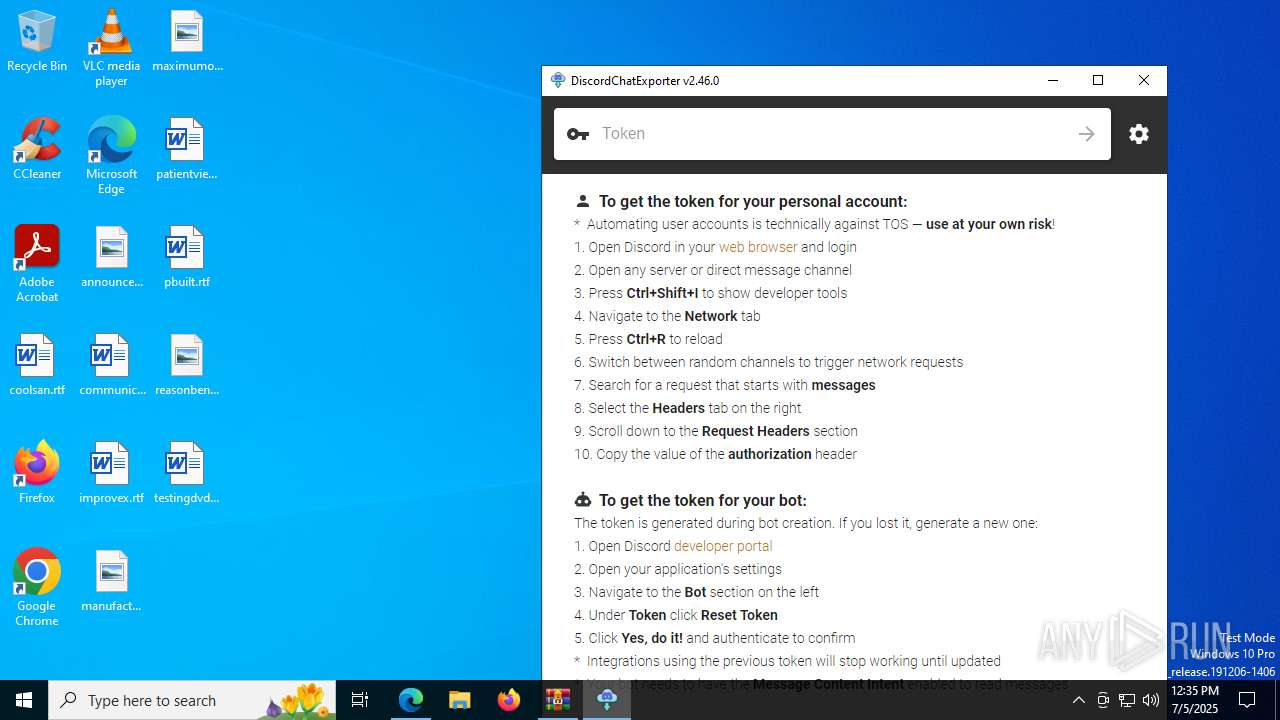Select Microsoft Edge desktop shortcut

click(111, 156)
